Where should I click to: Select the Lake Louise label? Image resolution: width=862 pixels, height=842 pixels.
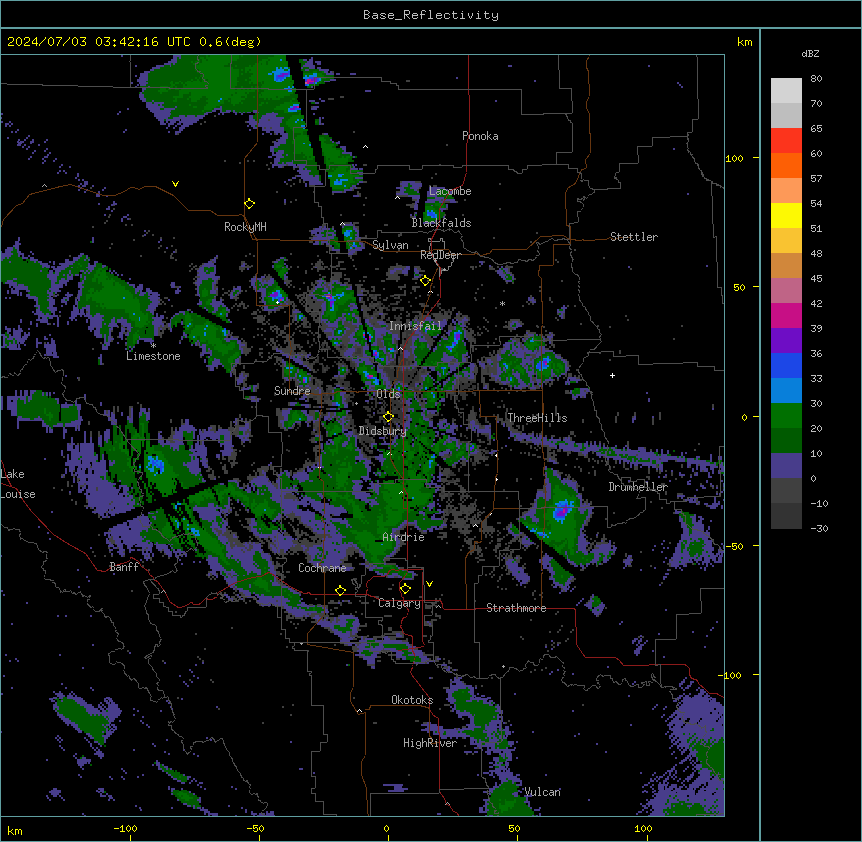point(18,484)
